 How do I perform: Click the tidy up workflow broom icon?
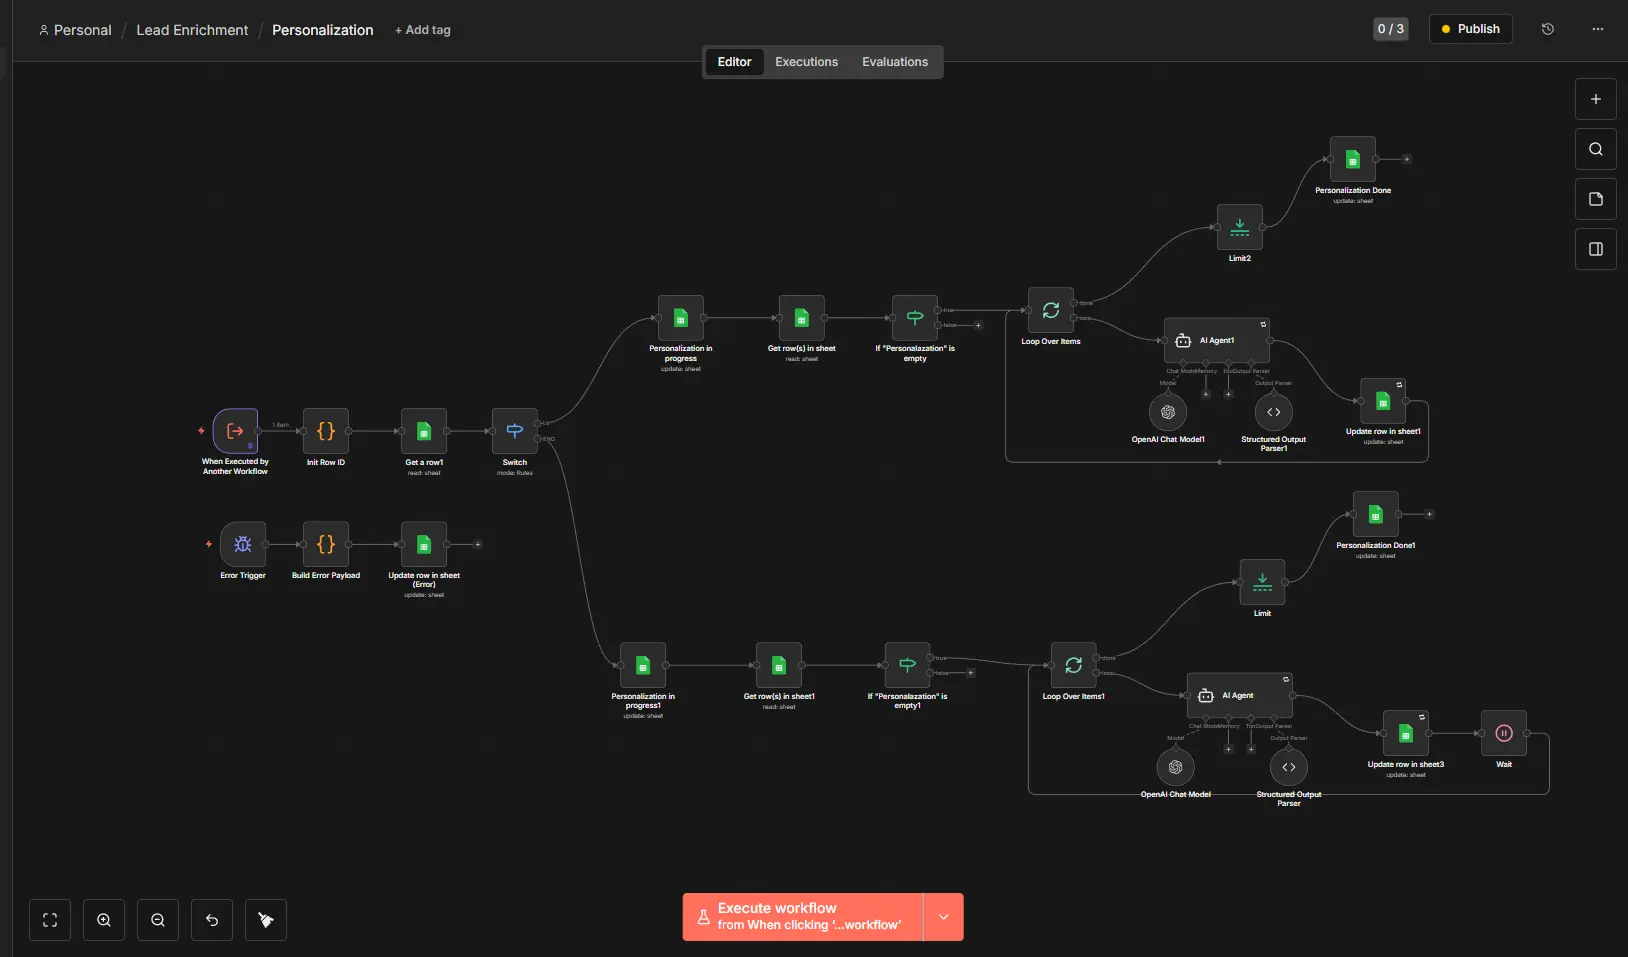(x=266, y=920)
